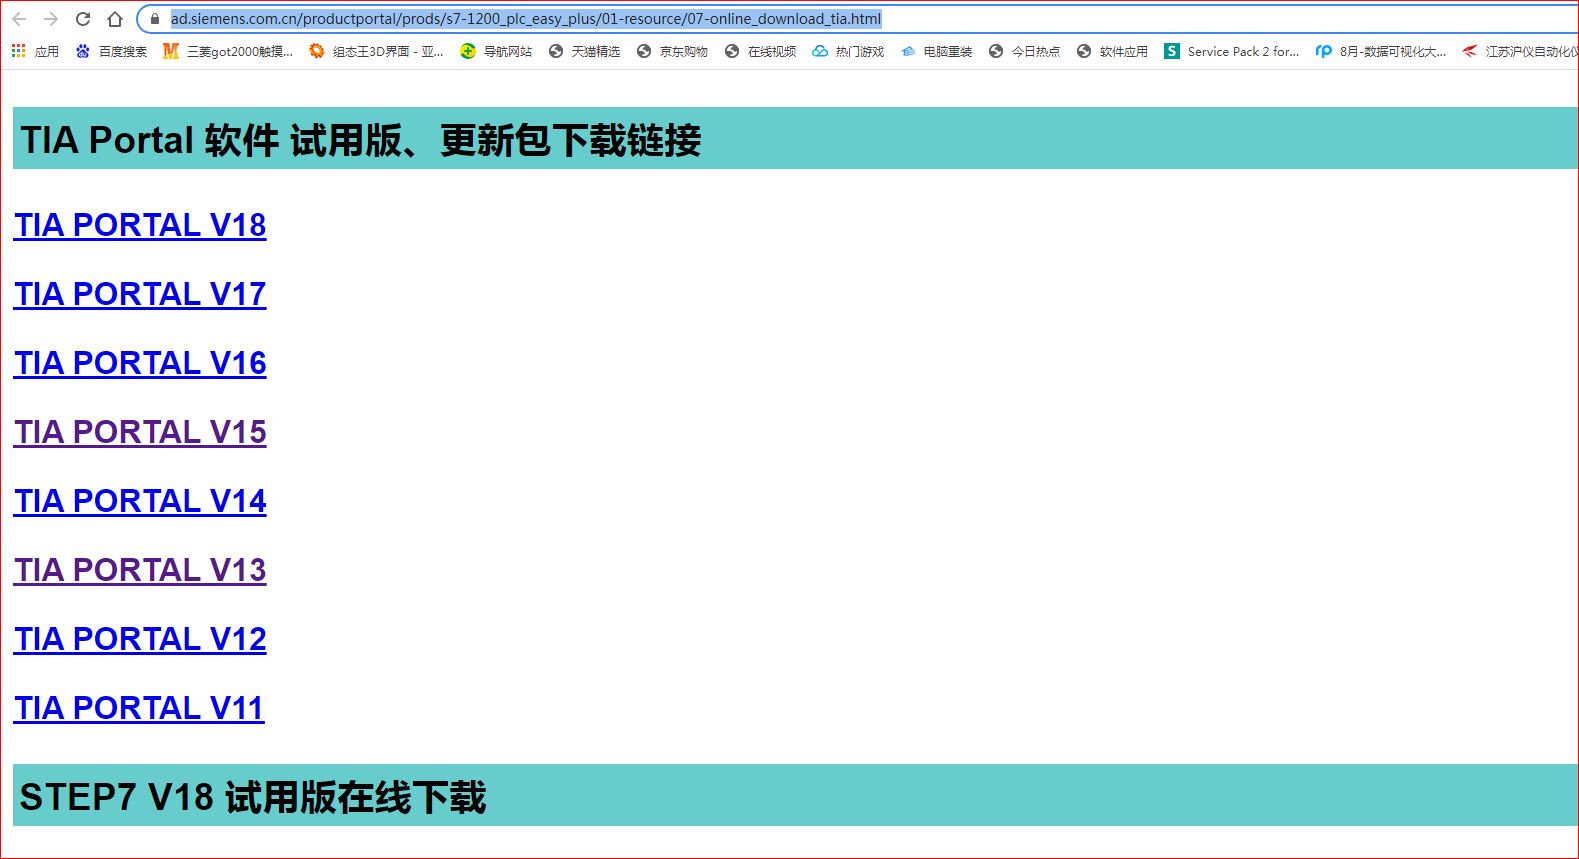The width and height of the screenshot is (1579, 859).
Task: Open the 组态王3D界面 bookmark
Action: click(376, 51)
